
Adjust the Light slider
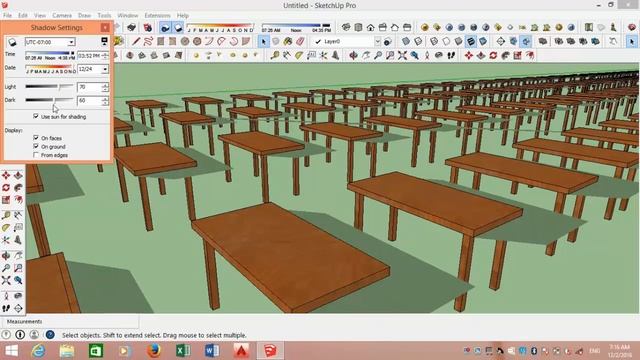point(49,87)
